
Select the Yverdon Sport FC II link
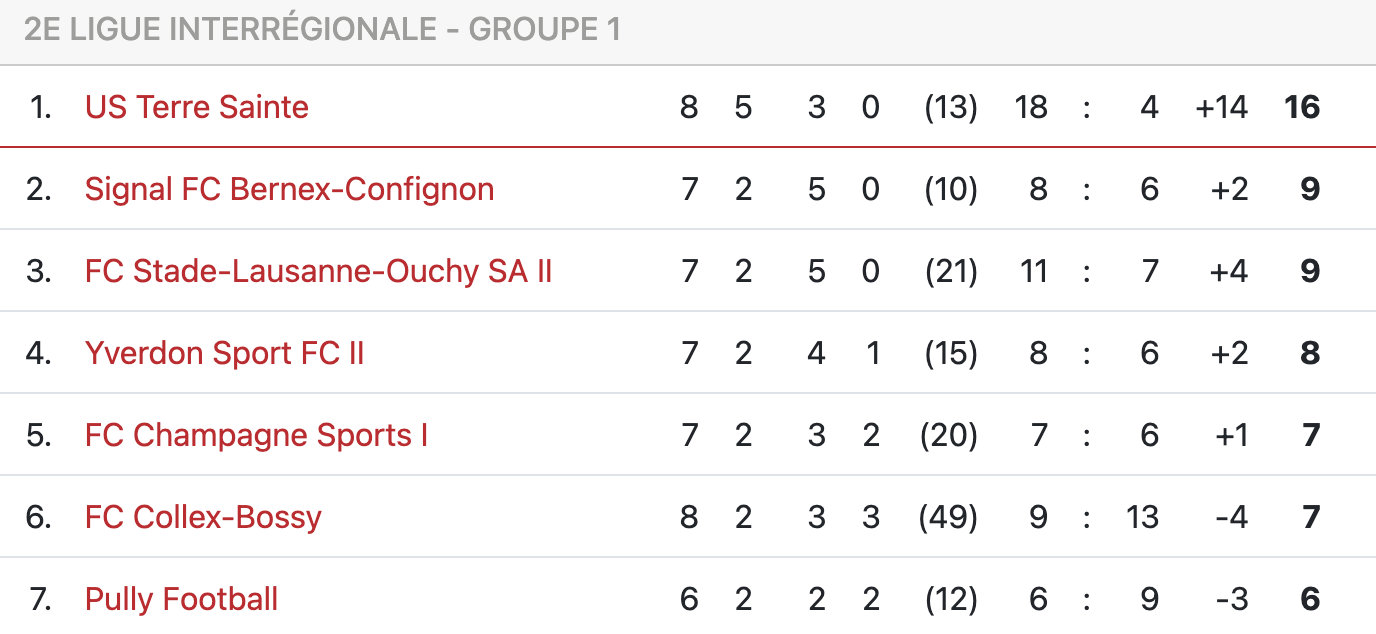[x=224, y=353]
